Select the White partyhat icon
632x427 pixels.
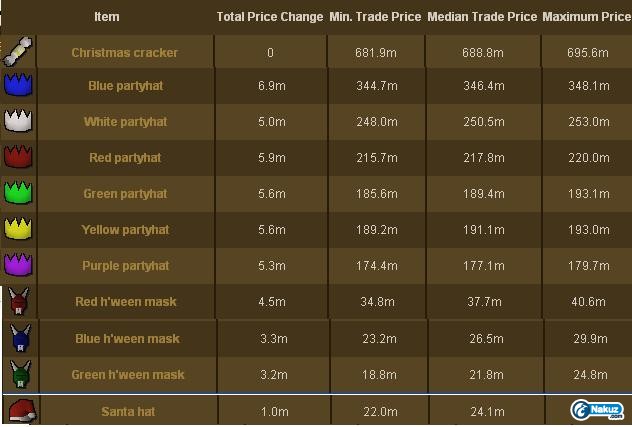coord(18,122)
